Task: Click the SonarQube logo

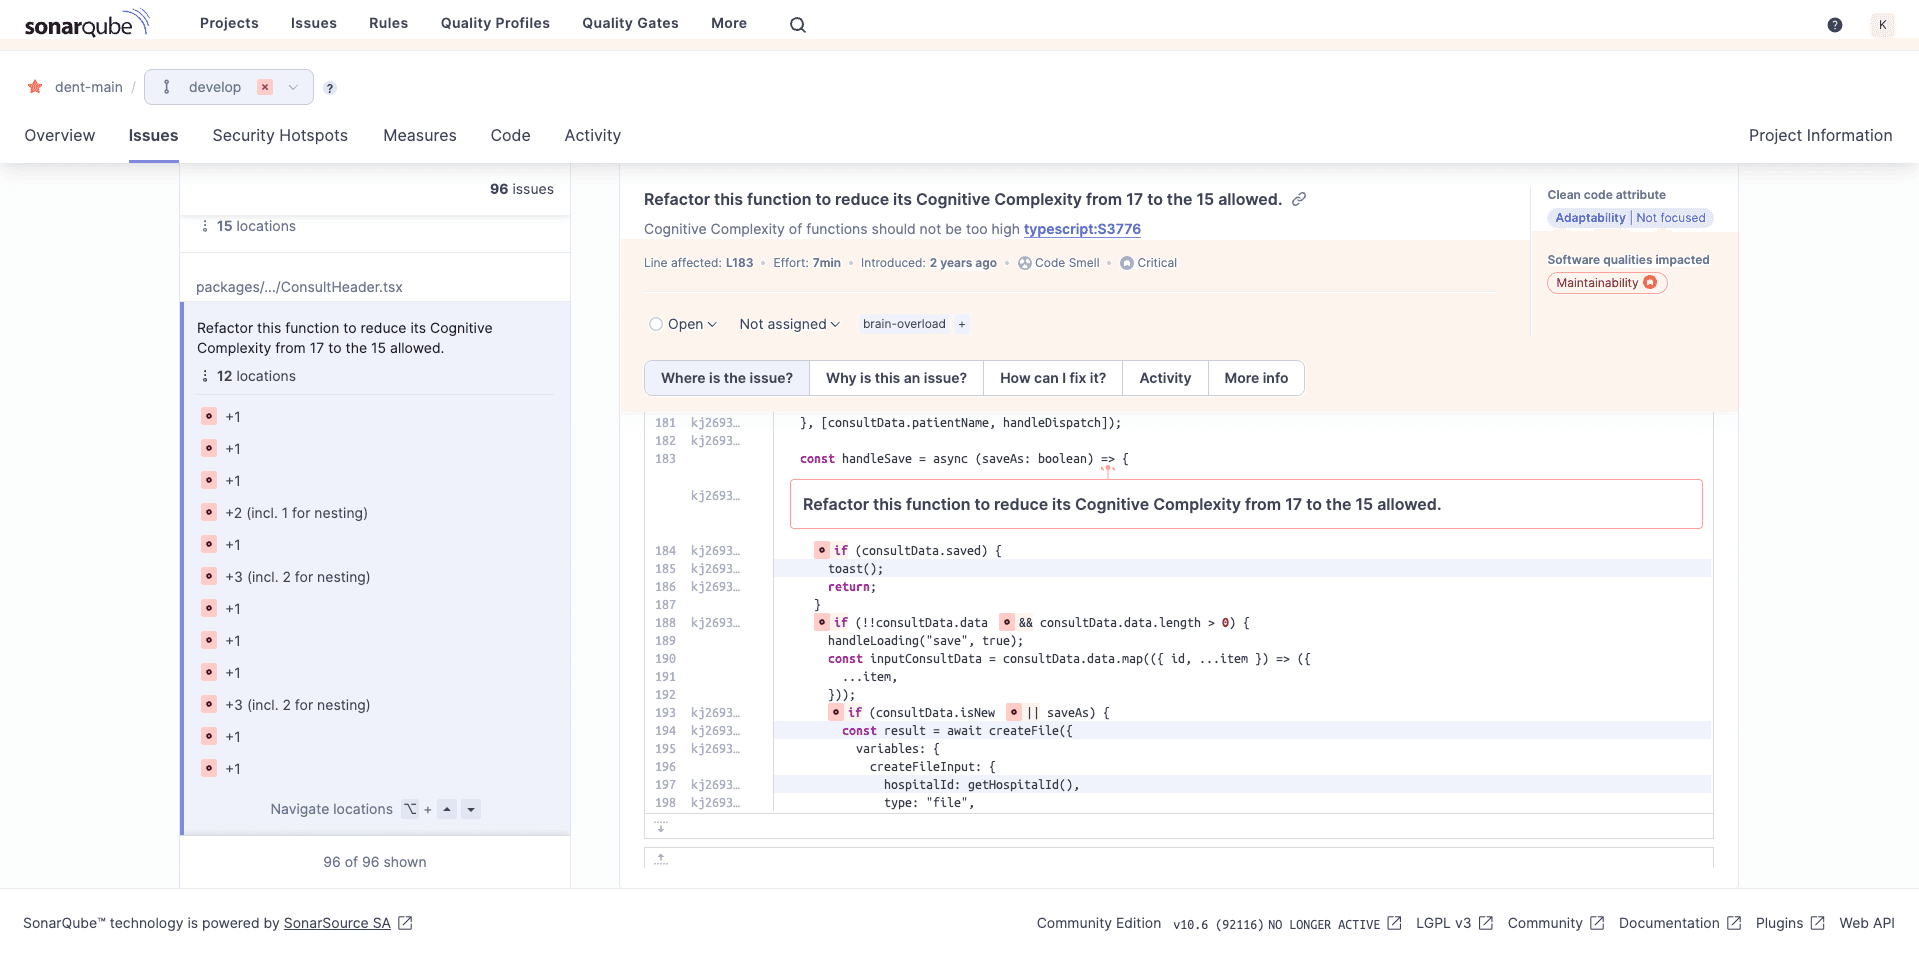Action: tap(87, 23)
